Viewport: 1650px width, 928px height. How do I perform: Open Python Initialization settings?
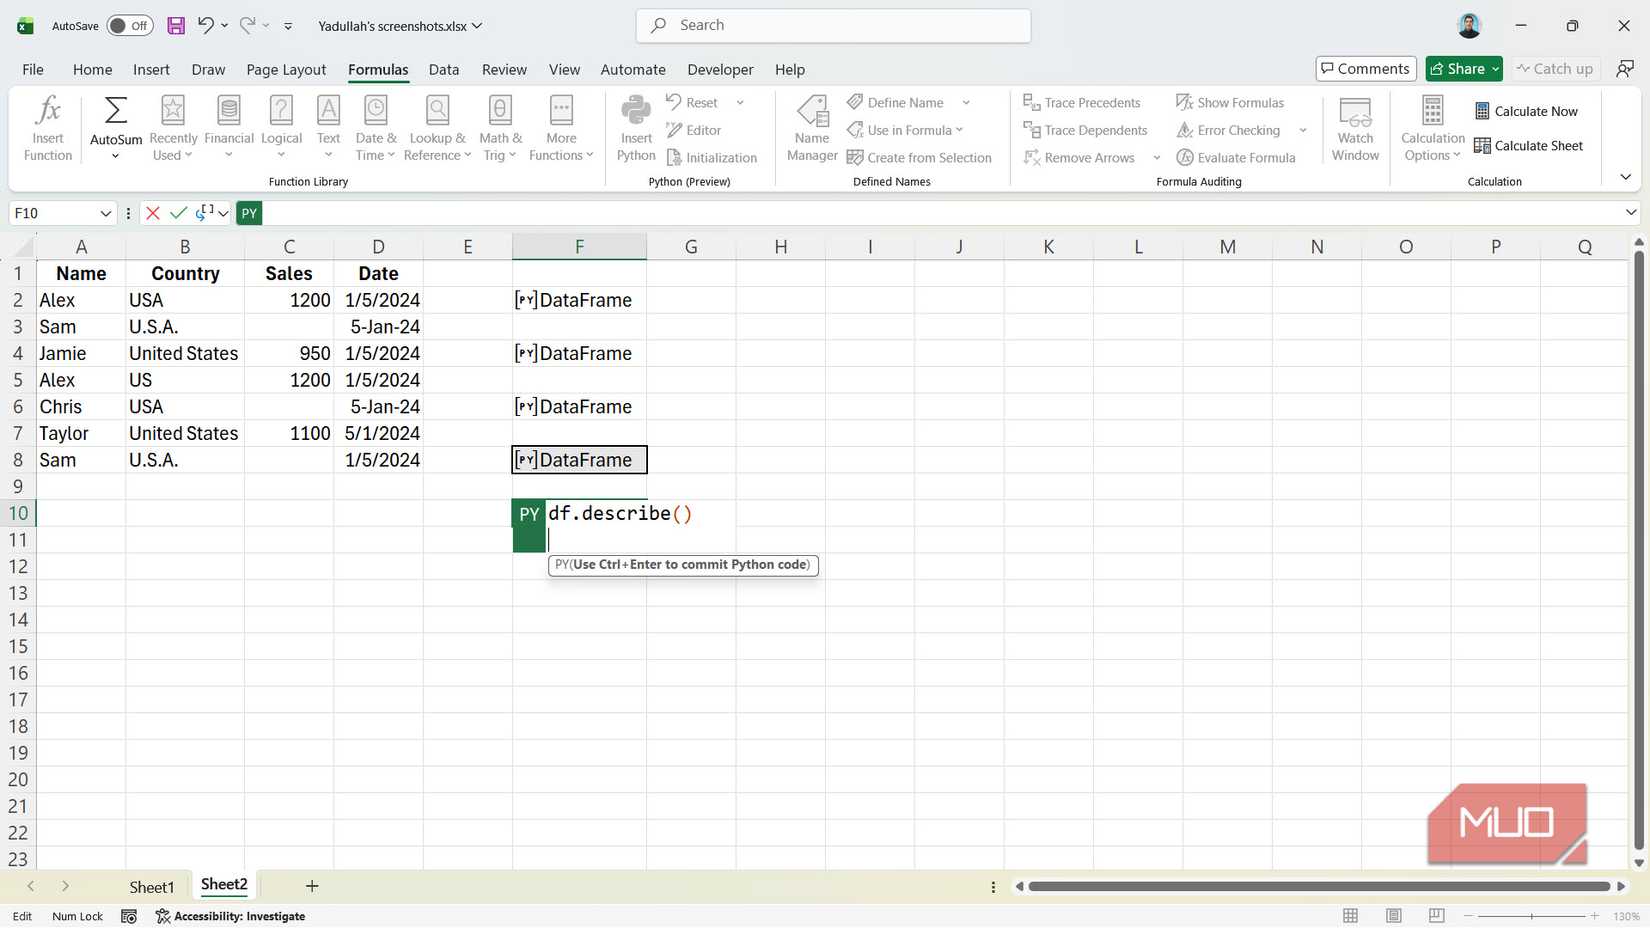pos(712,158)
